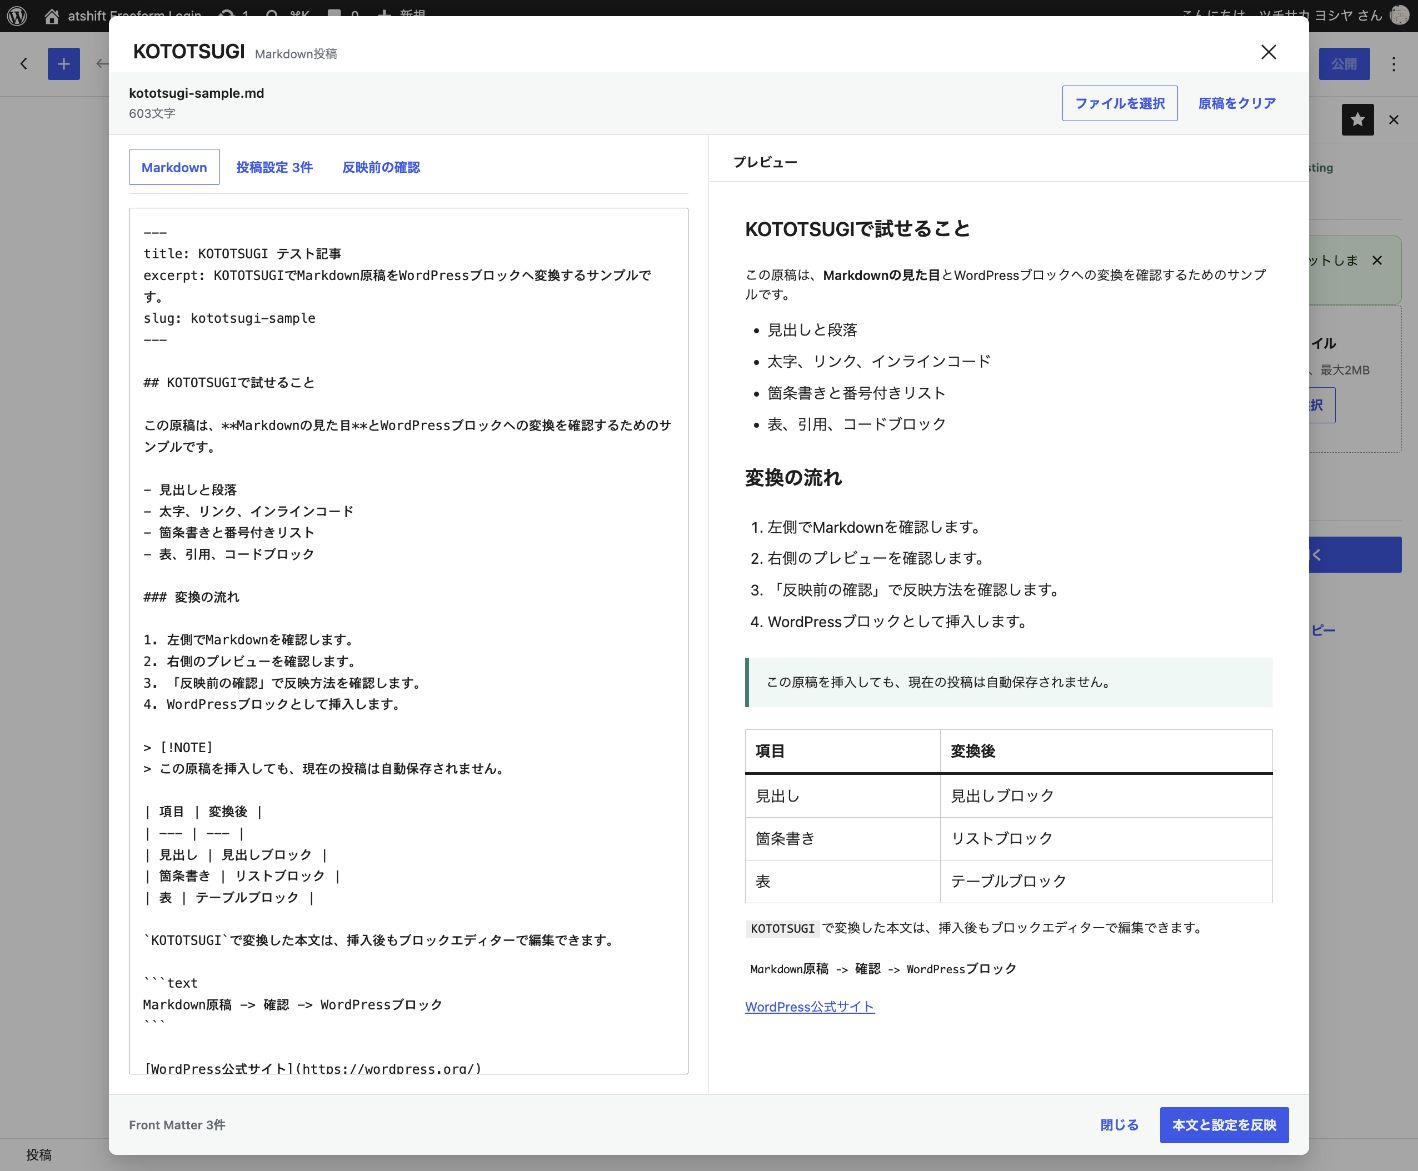Viewport: 1418px width, 1171px height.
Task: Click the preview heading KOTOTSUGIで試せること
Action: [x=858, y=229]
